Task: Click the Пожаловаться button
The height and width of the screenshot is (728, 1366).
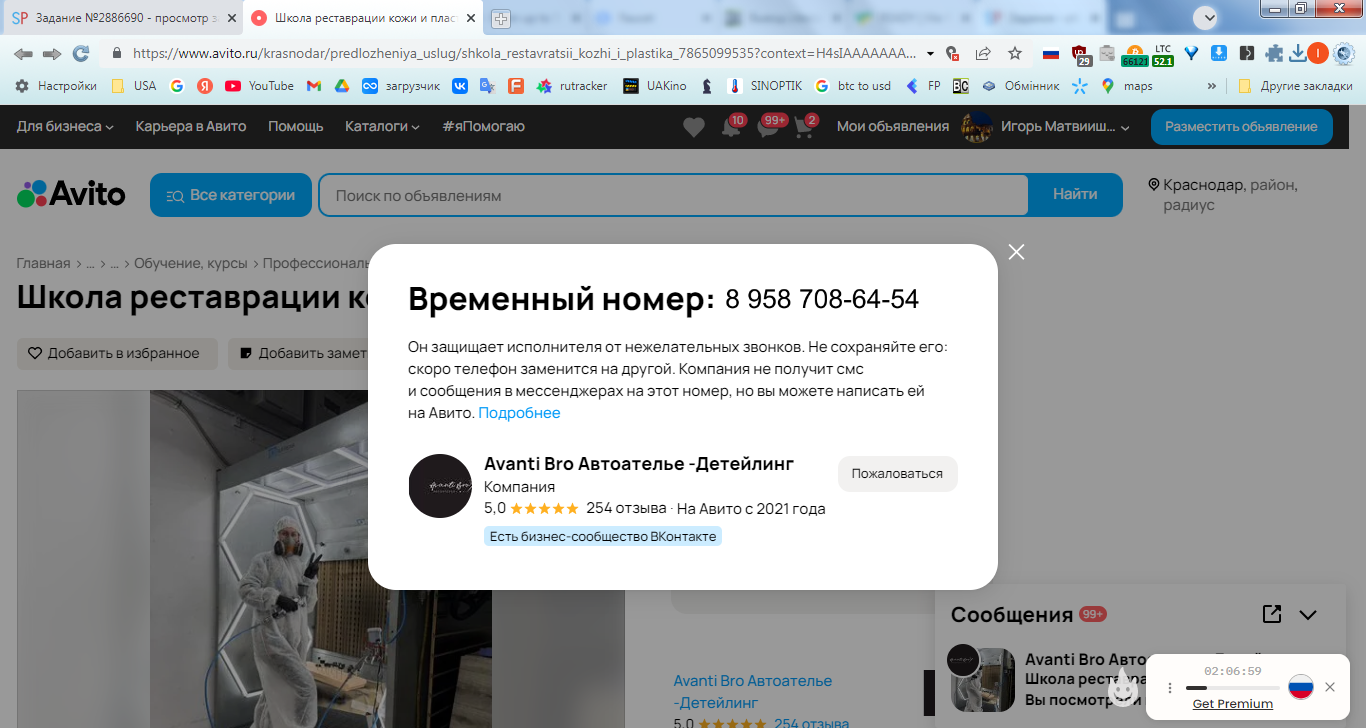Action: (897, 474)
